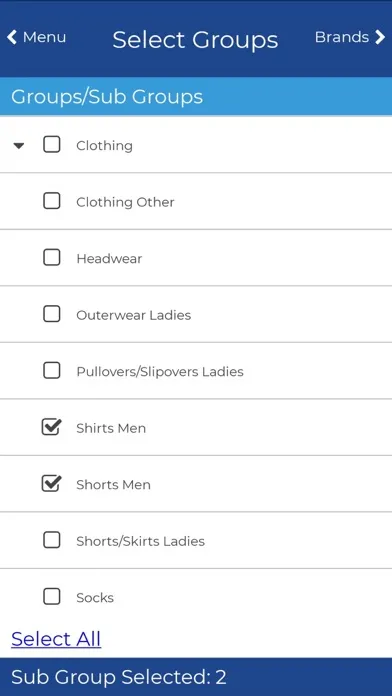Click the right chevron beside Brands

click(x=380, y=37)
